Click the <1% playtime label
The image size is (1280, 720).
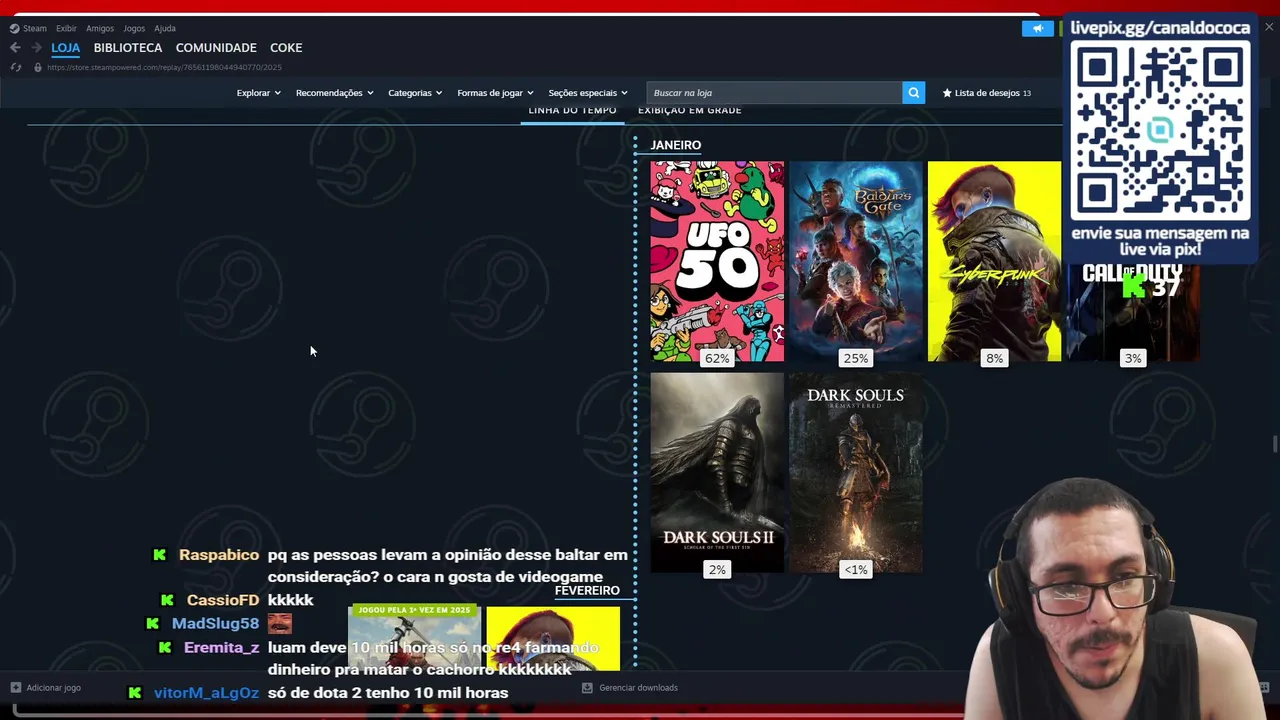point(856,570)
